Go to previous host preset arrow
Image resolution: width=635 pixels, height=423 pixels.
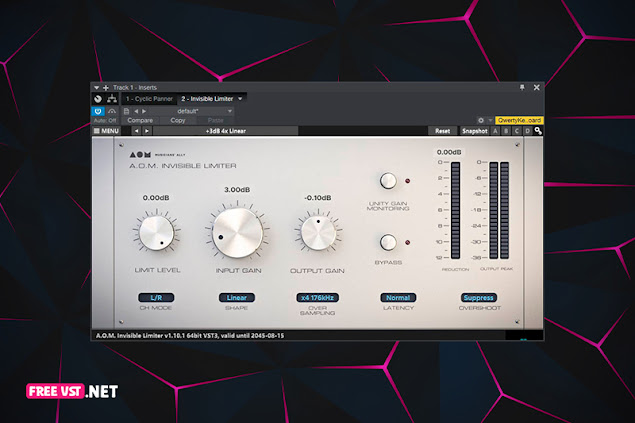[x=136, y=111]
